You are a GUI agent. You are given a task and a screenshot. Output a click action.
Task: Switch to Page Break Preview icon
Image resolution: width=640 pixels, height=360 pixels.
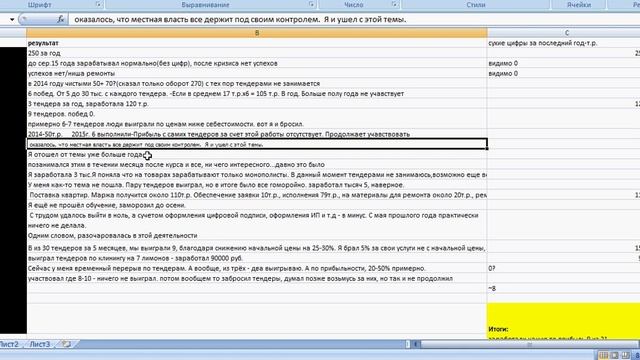point(625,356)
